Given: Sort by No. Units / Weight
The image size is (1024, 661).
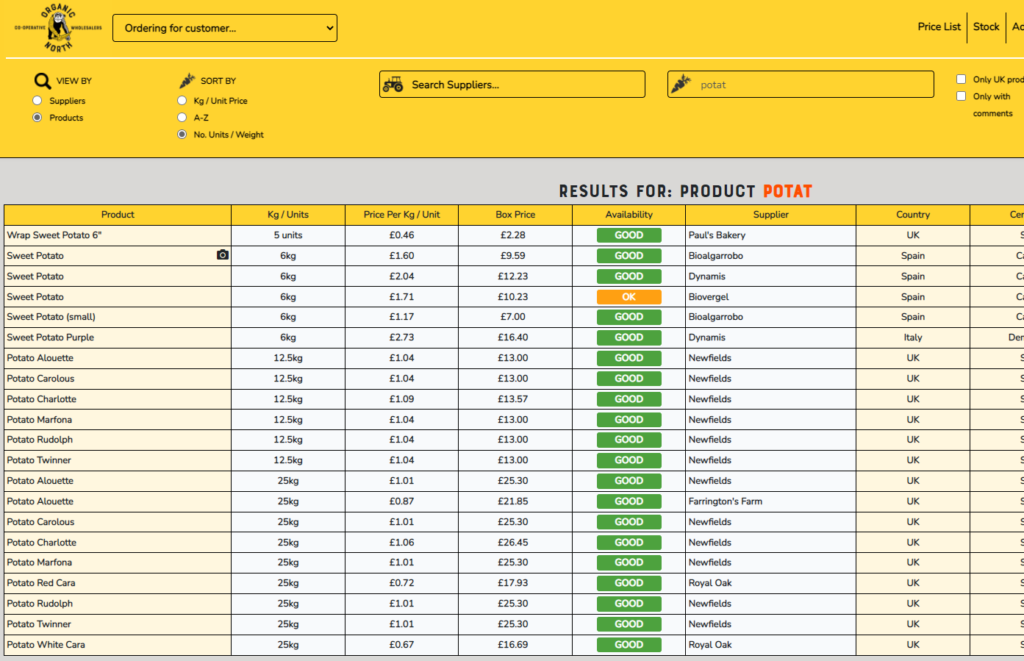Looking at the screenshot, I should tap(182, 135).
